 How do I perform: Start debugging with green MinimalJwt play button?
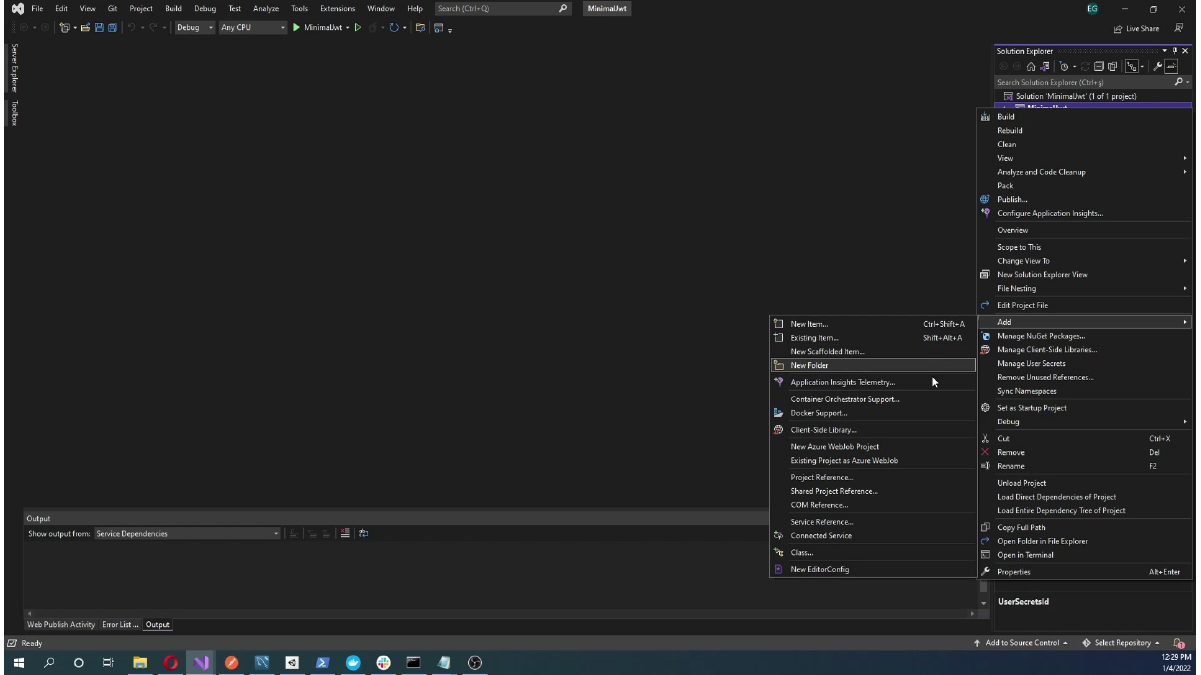tap(296, 28)
